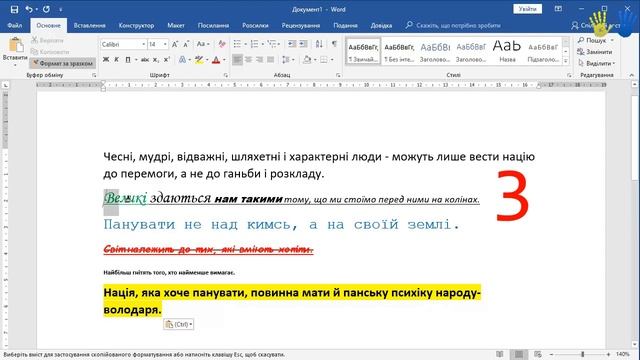Viewport: 640px width, 360px height.
Task: Click the numbered list icon
Action: pyautogui.click(x=254, y=44)
